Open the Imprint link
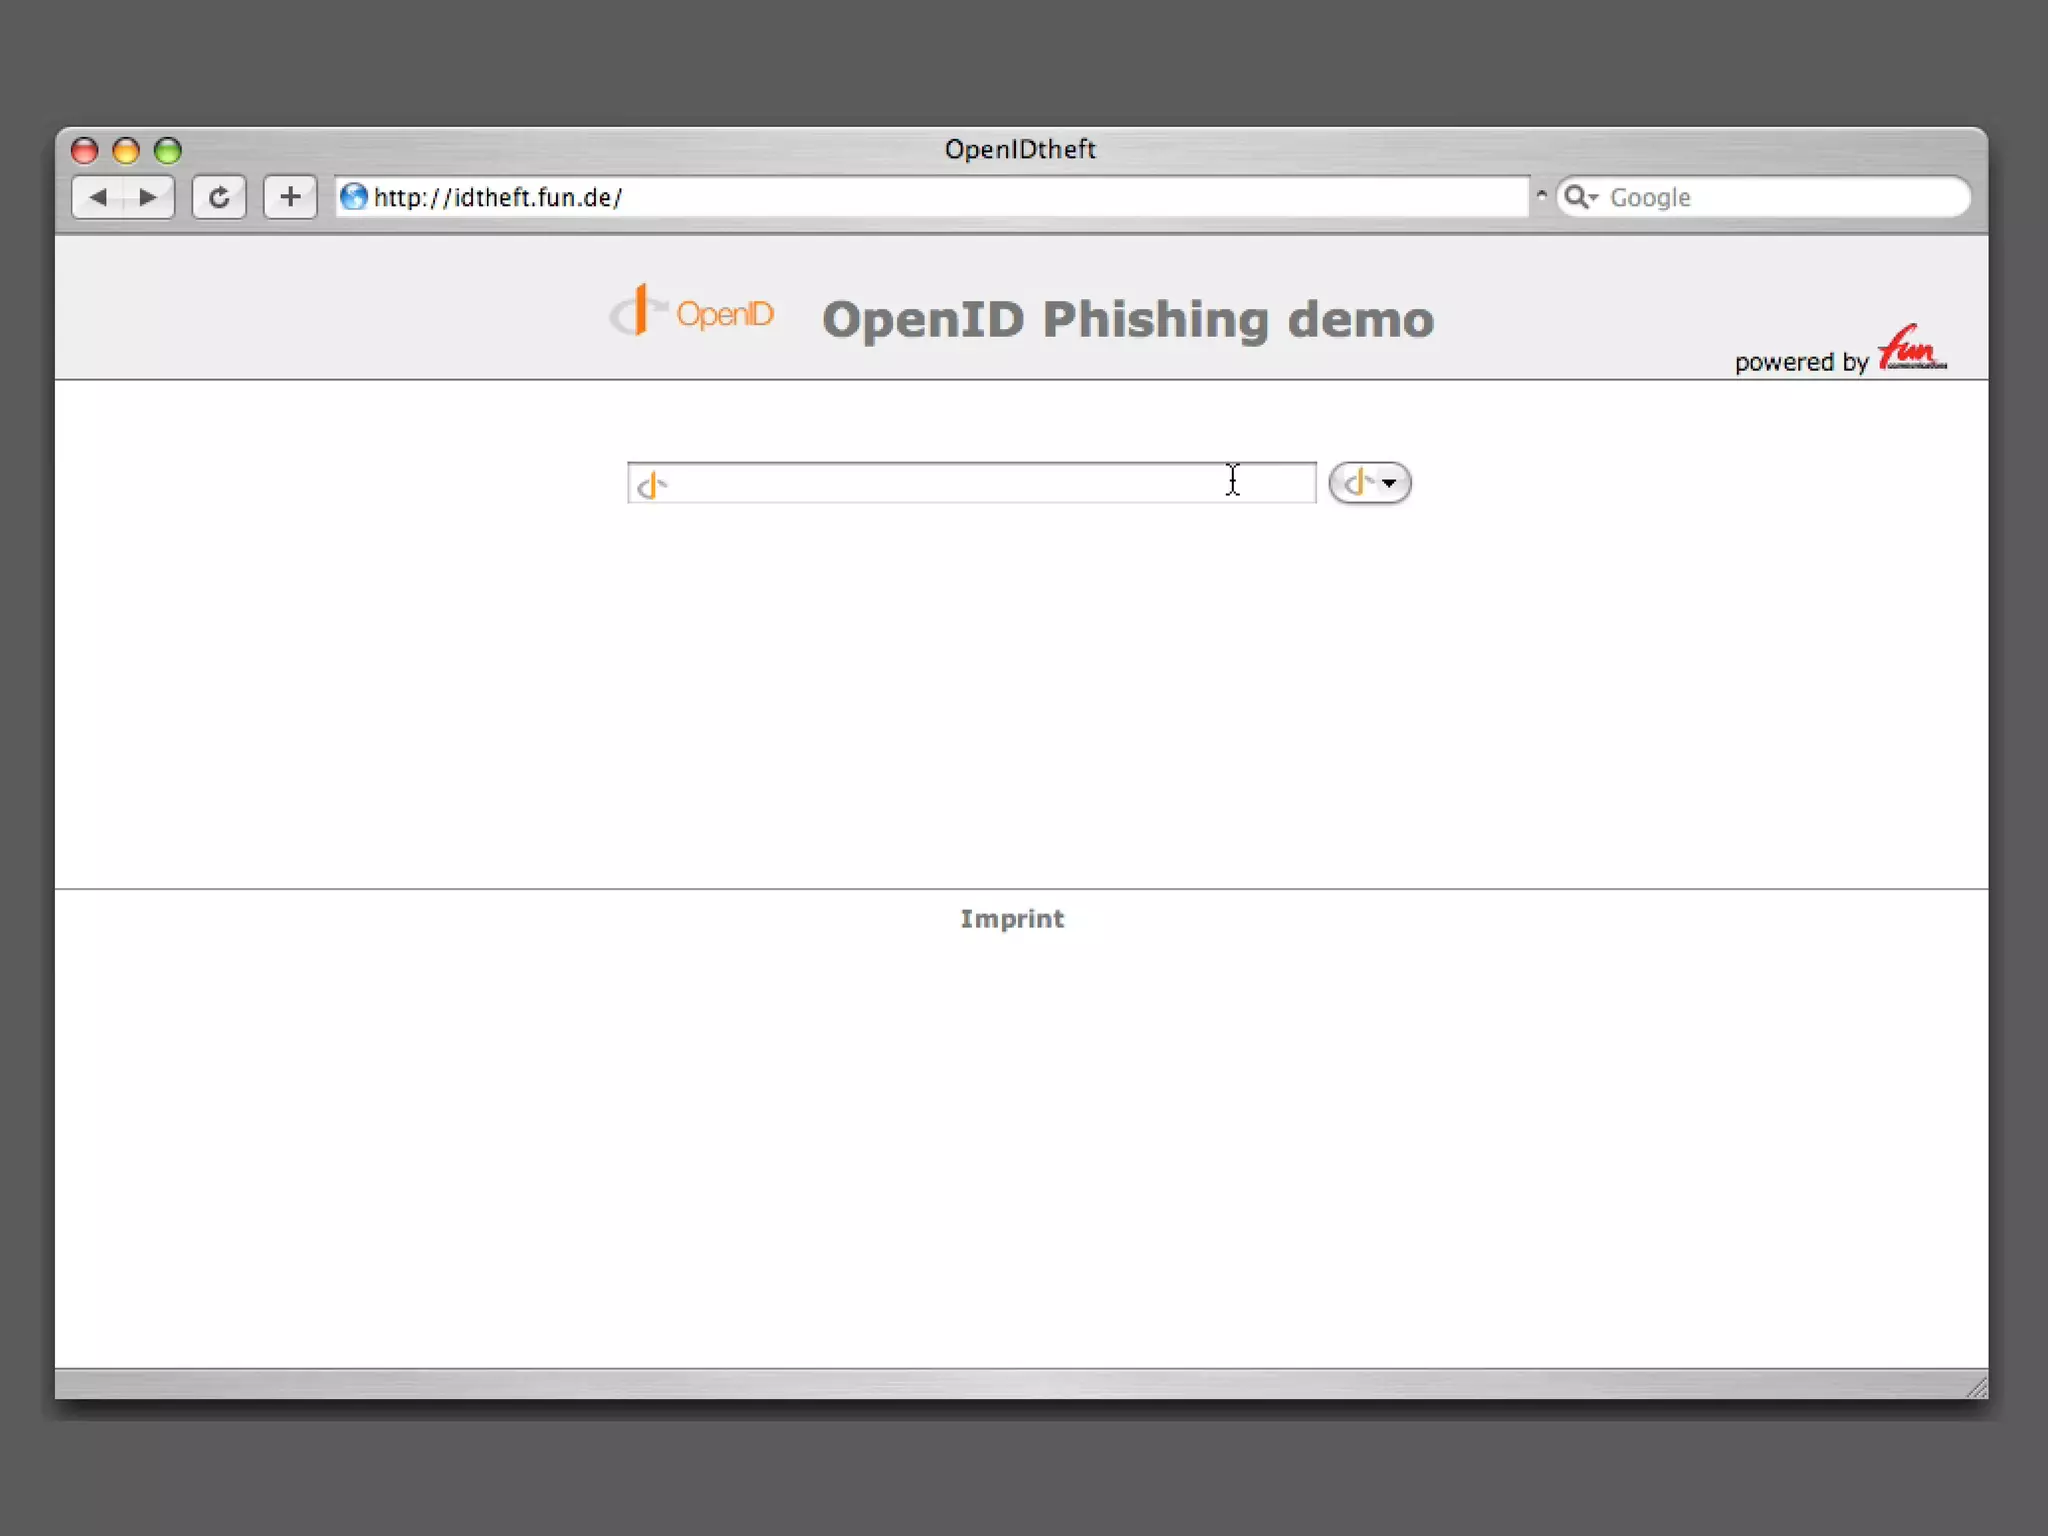The image size is (2048, 1536). click(1012, 919)
